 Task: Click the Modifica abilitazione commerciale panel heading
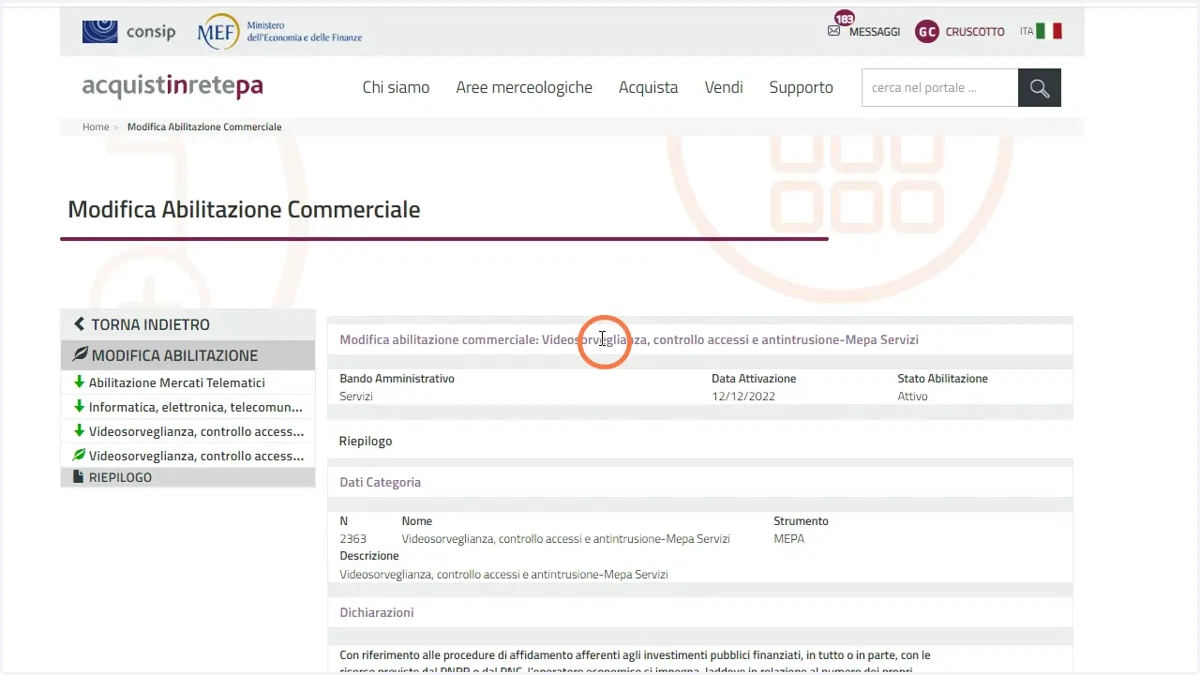pyautogui.click(x=629, y=340)
